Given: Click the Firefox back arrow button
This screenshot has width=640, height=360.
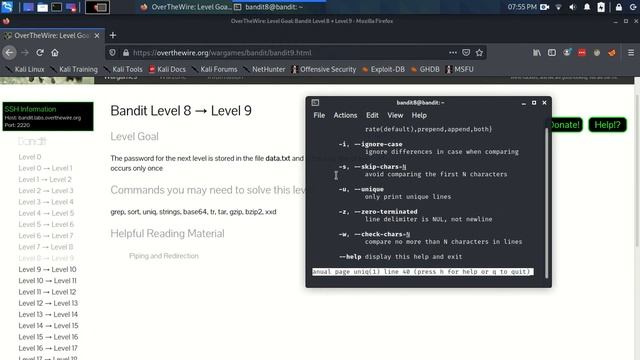Looking at the screenshot, I should [x=9, y=53].
